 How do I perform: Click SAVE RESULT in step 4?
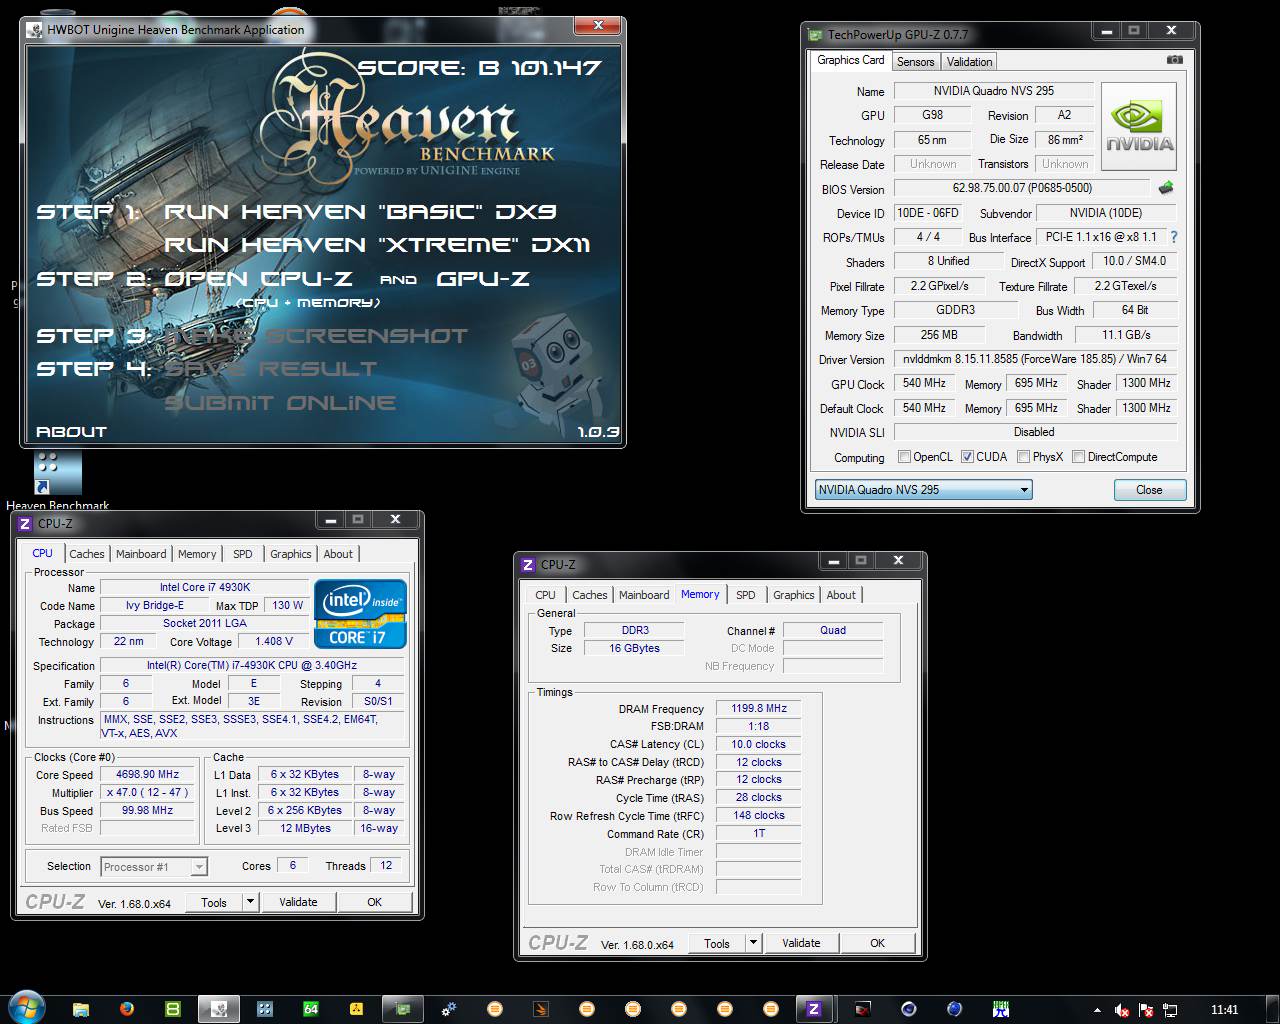[271, 369]
